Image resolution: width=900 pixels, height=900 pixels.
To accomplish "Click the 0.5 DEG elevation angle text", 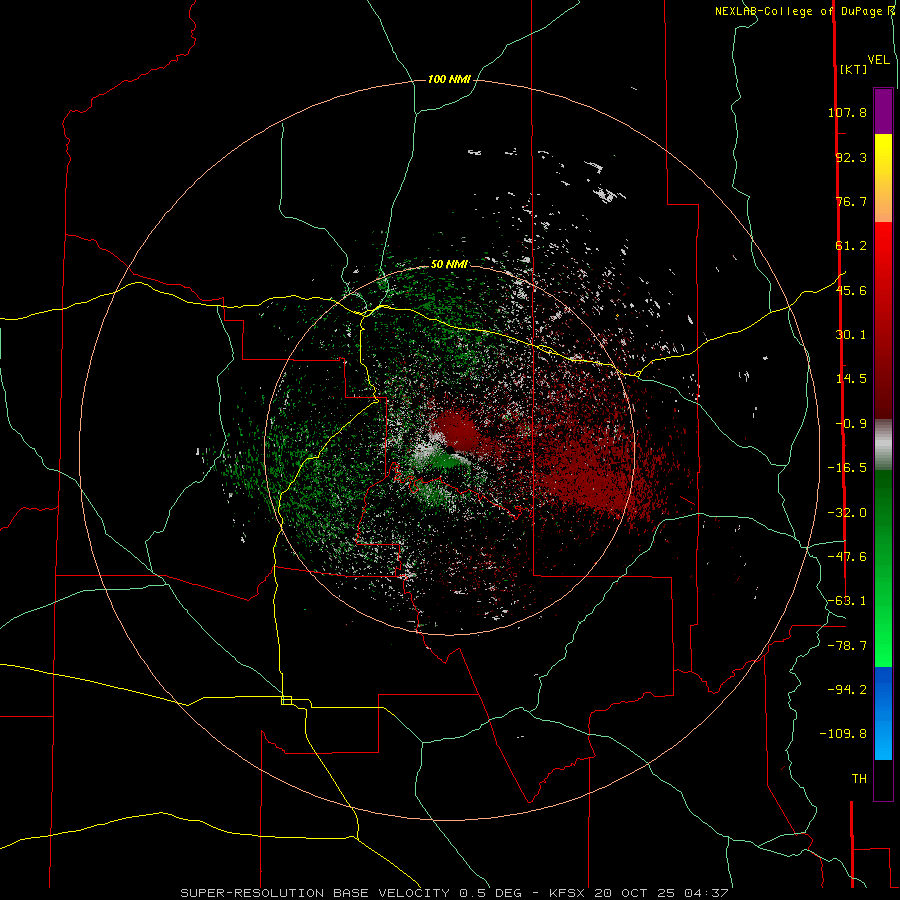I will (x=490, y=893).
